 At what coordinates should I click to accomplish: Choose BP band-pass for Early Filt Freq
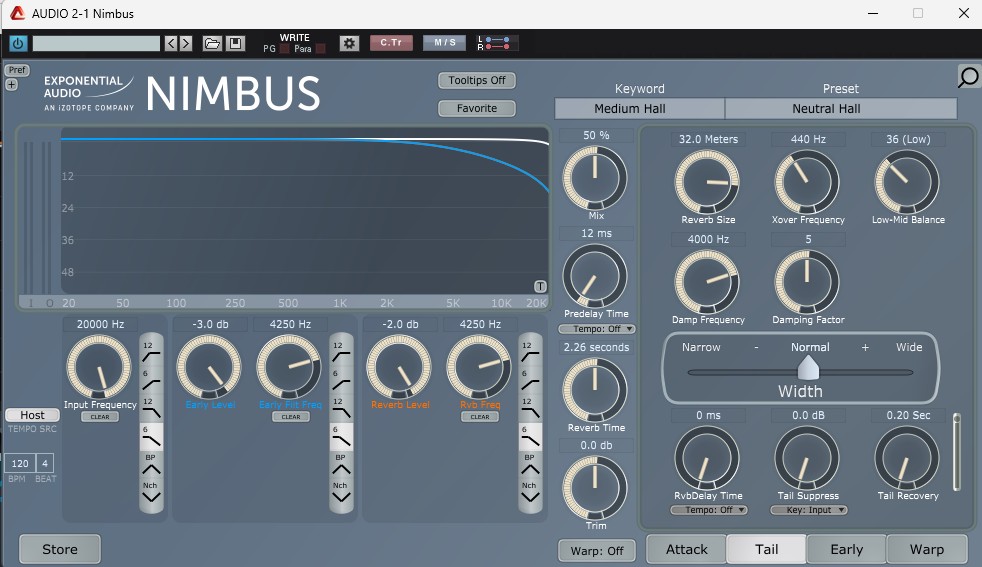point(341,464)
